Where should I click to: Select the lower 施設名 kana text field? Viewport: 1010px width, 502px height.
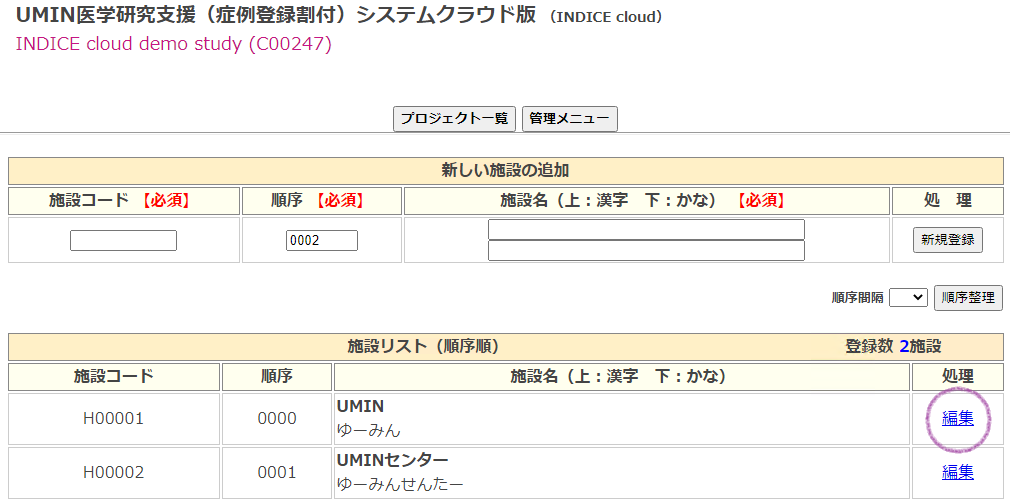[646, 251]
